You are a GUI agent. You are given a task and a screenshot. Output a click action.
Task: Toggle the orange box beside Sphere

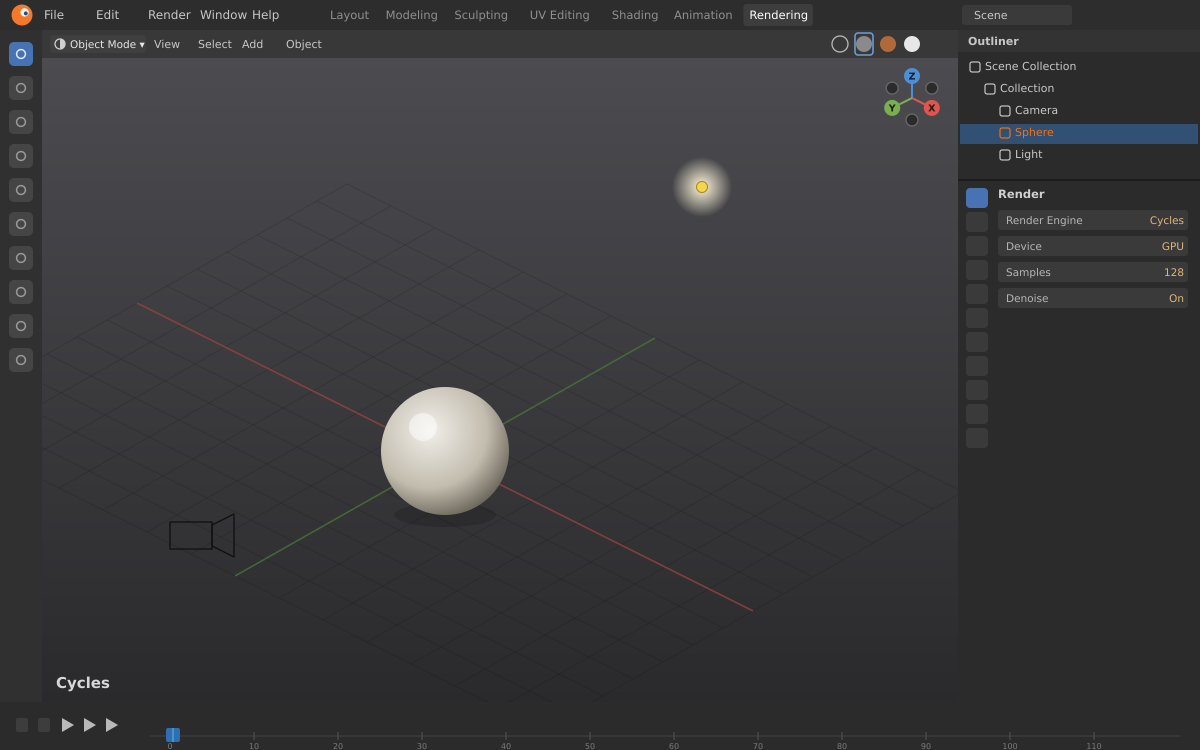(x=1005, y=133)
